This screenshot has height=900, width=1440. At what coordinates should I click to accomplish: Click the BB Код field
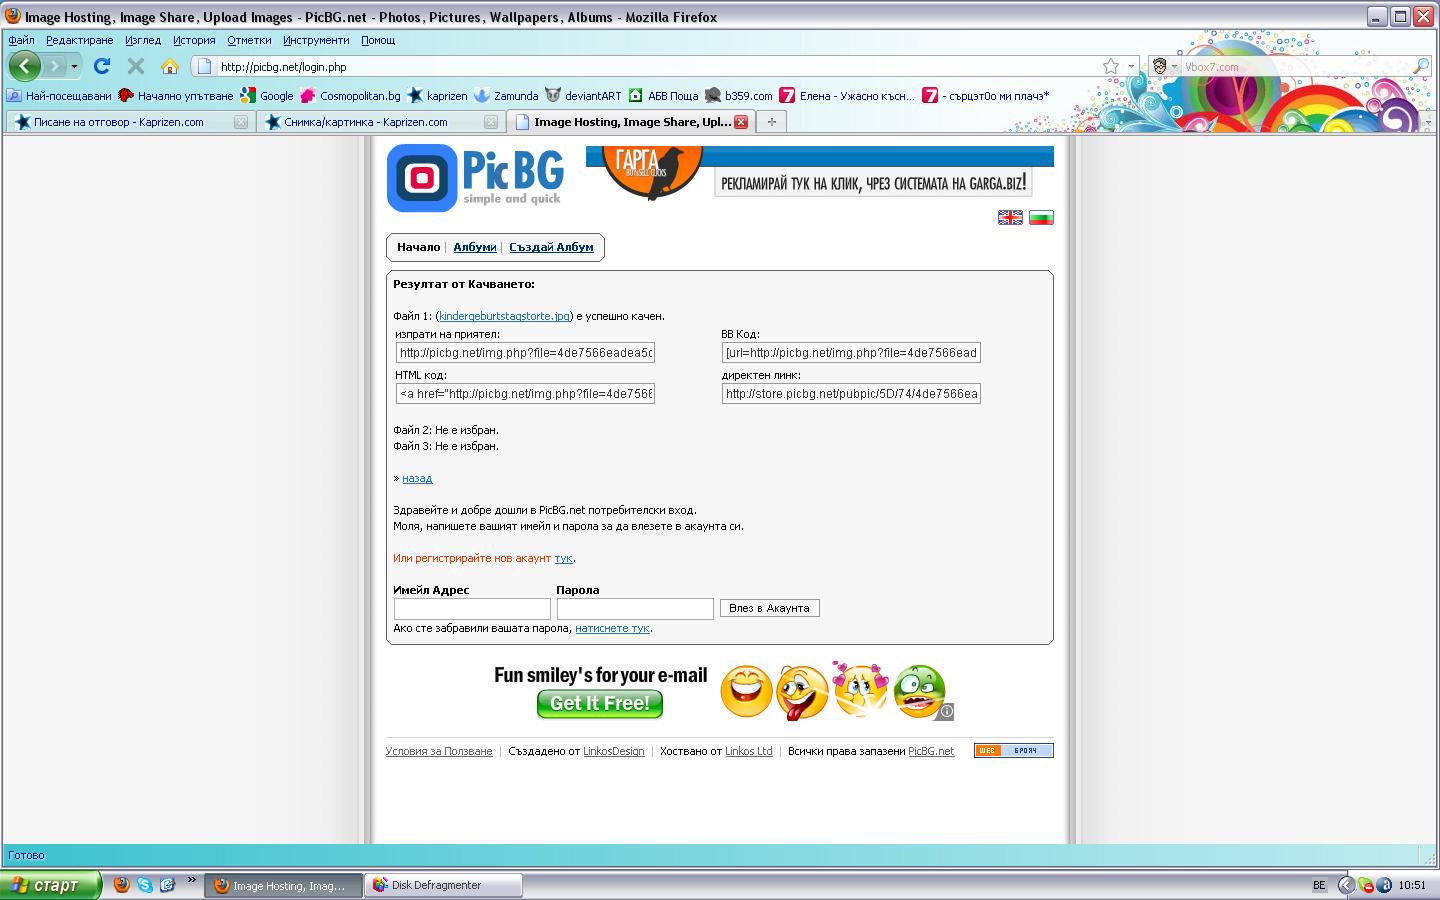pos(851,353)
